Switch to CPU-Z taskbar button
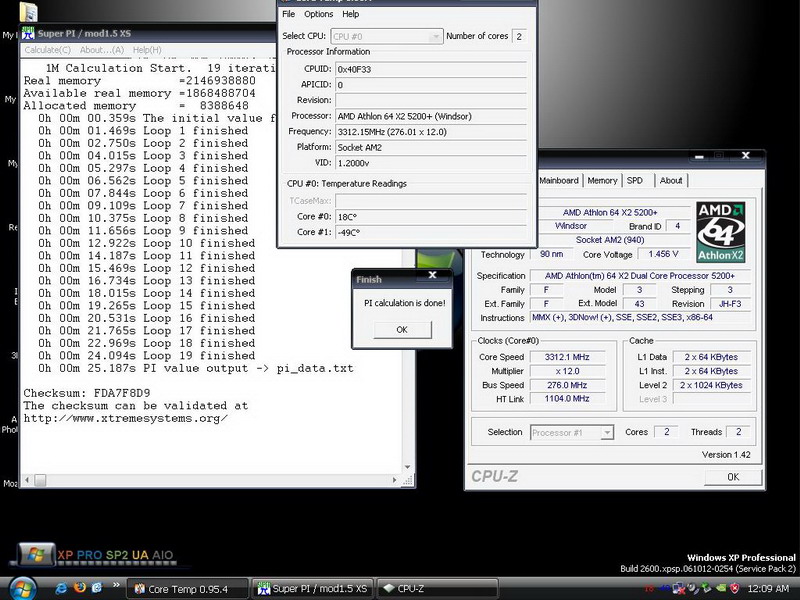Viewport: 800px width, 600px height. [437, 589]
